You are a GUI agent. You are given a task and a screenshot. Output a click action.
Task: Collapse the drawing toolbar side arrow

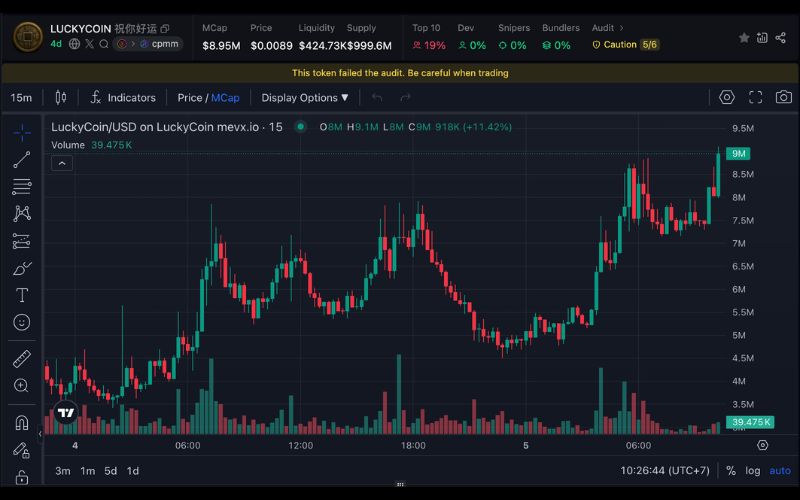pyautogui.click(x=40, y=434)
